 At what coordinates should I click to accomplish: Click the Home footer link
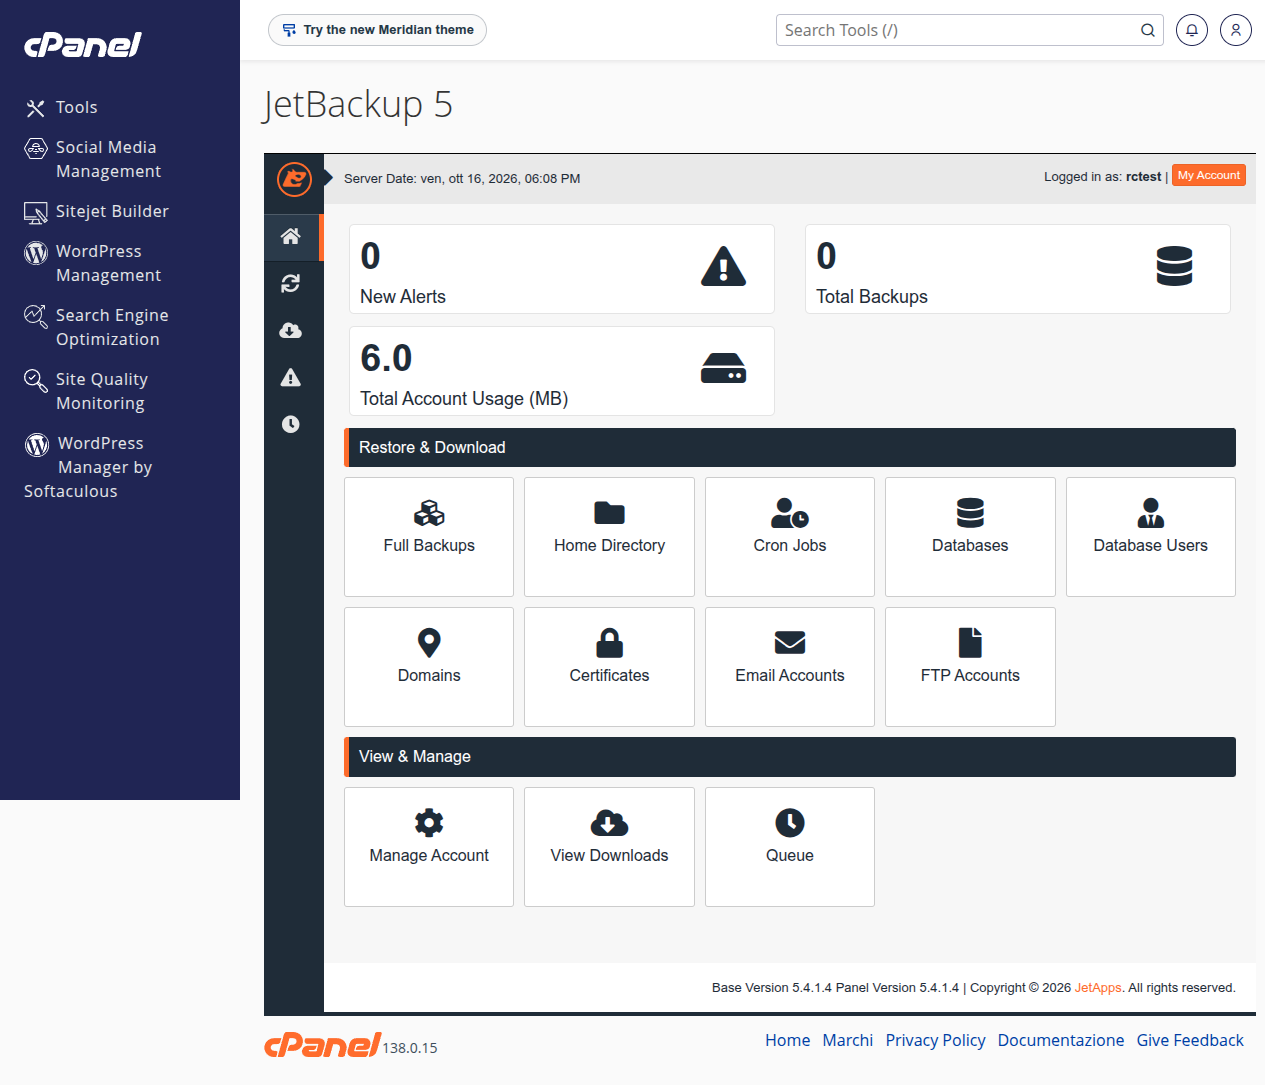tap(788, 1040)
